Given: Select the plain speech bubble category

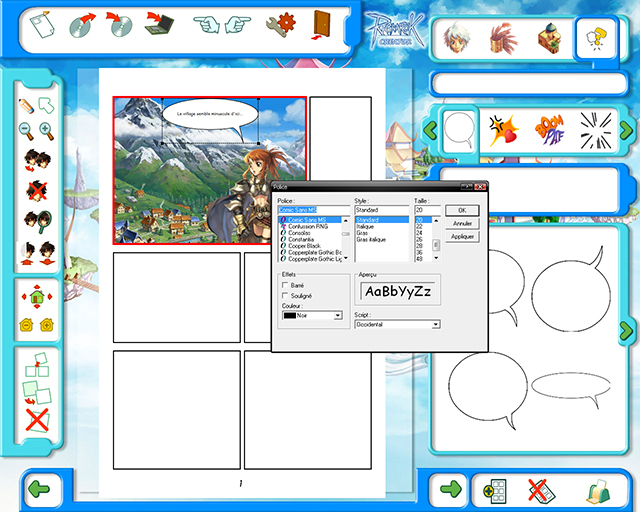Looking at the screenshot, I should [x=460, y=130].
